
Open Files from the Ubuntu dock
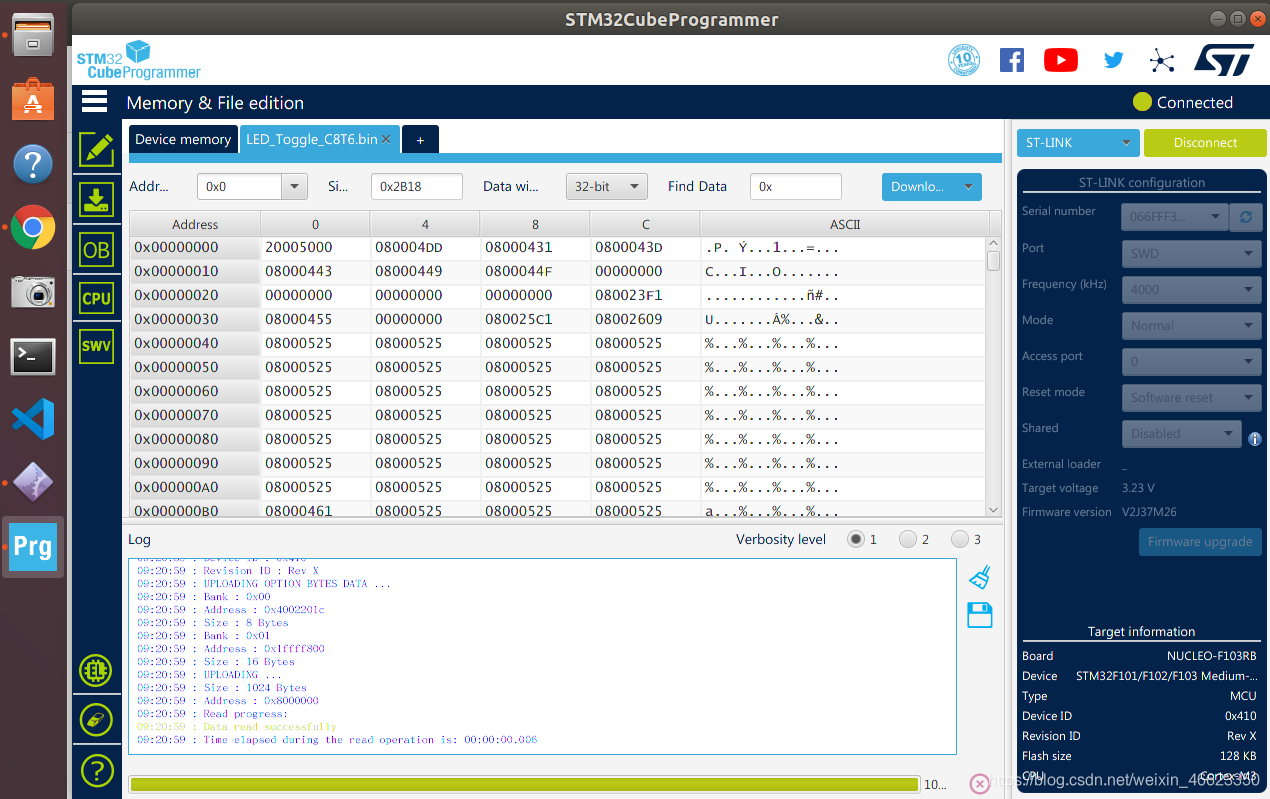(x=33, y=35)
